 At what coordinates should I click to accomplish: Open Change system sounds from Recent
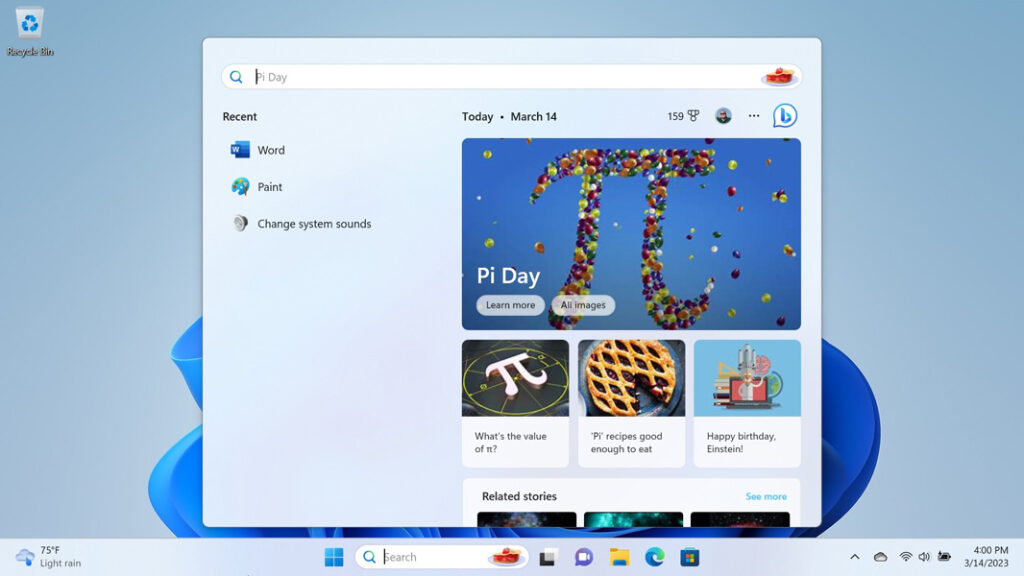[x=300, y=224]
